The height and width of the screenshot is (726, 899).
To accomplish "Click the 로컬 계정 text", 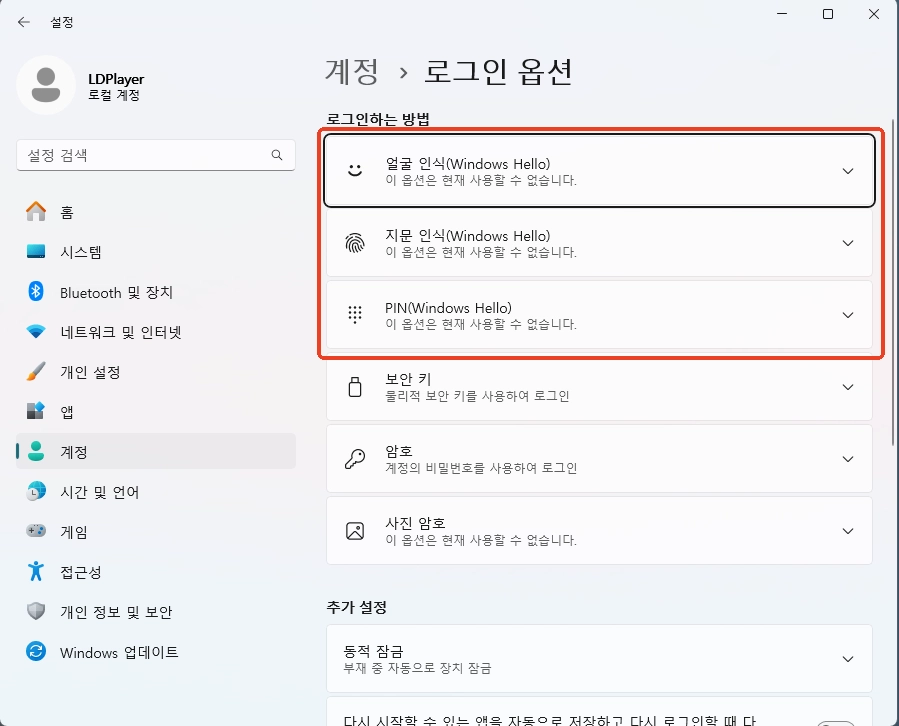I will tap(114, 95).
